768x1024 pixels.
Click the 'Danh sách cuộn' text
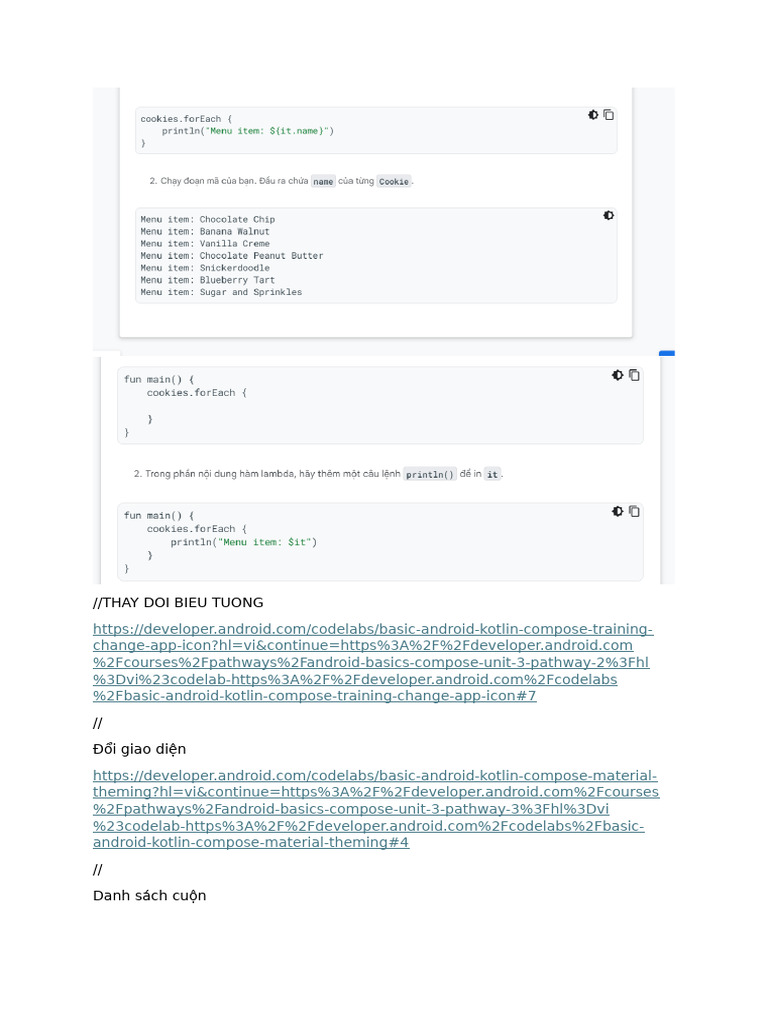(x=149, y=895)
